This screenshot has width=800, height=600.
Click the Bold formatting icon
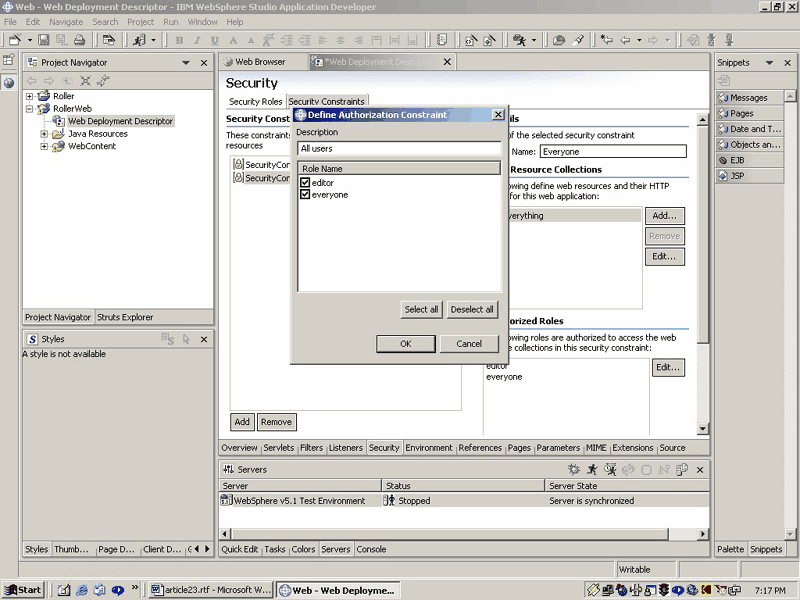click(179, 40)
